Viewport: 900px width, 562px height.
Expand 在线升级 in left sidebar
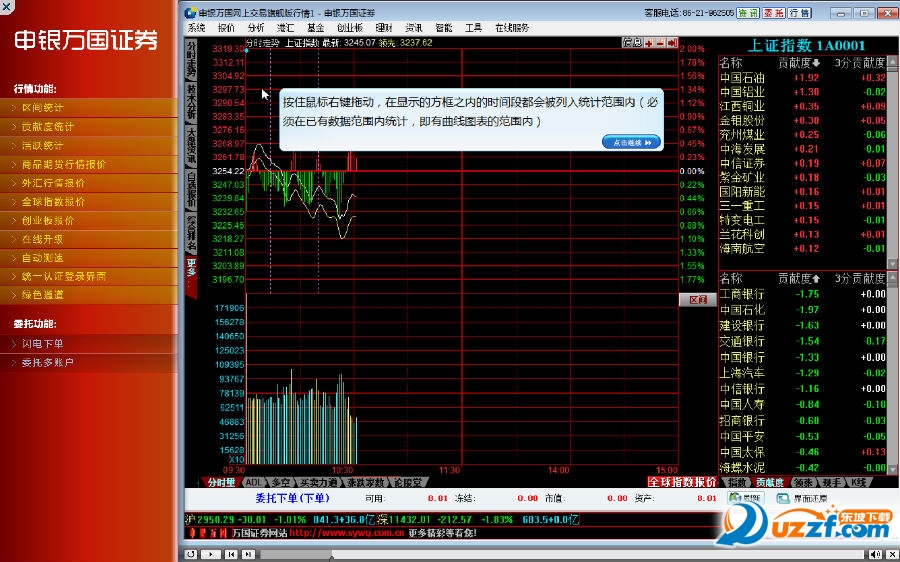click(88, 239)
